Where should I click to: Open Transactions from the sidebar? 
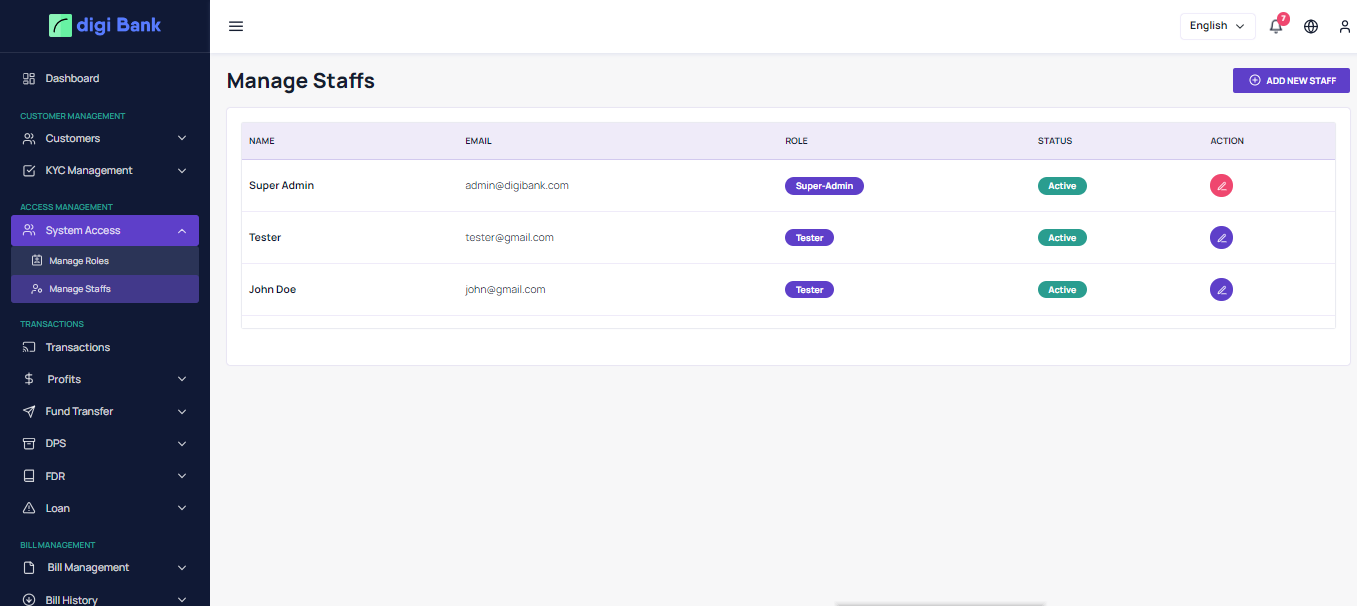tap(77, 347)
